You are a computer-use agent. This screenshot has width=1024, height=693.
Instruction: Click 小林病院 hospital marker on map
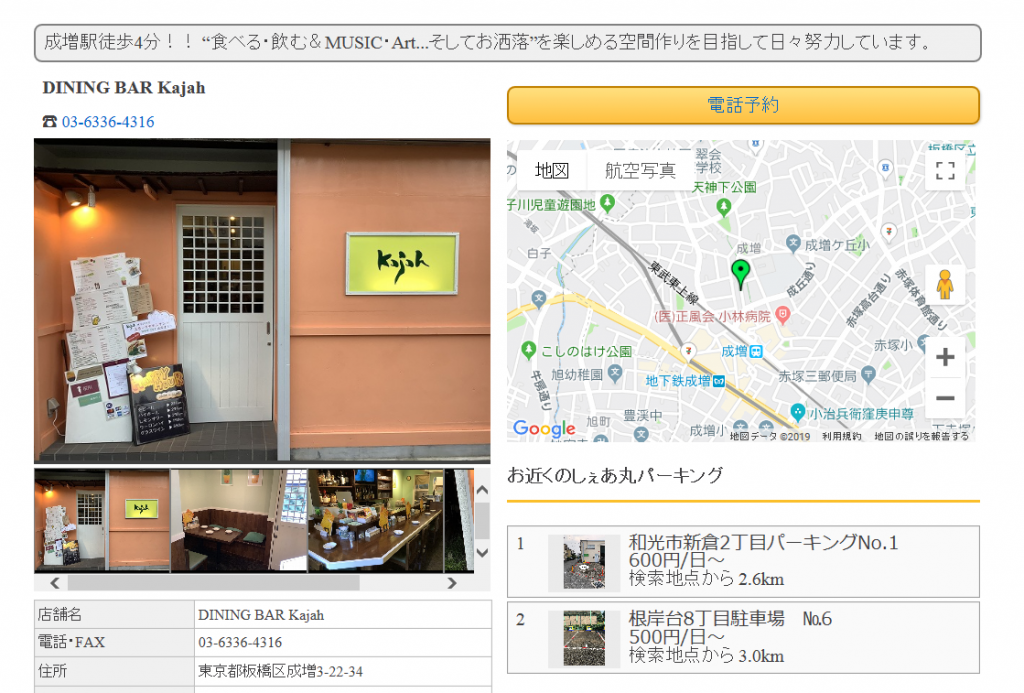[x=782, y=316]
